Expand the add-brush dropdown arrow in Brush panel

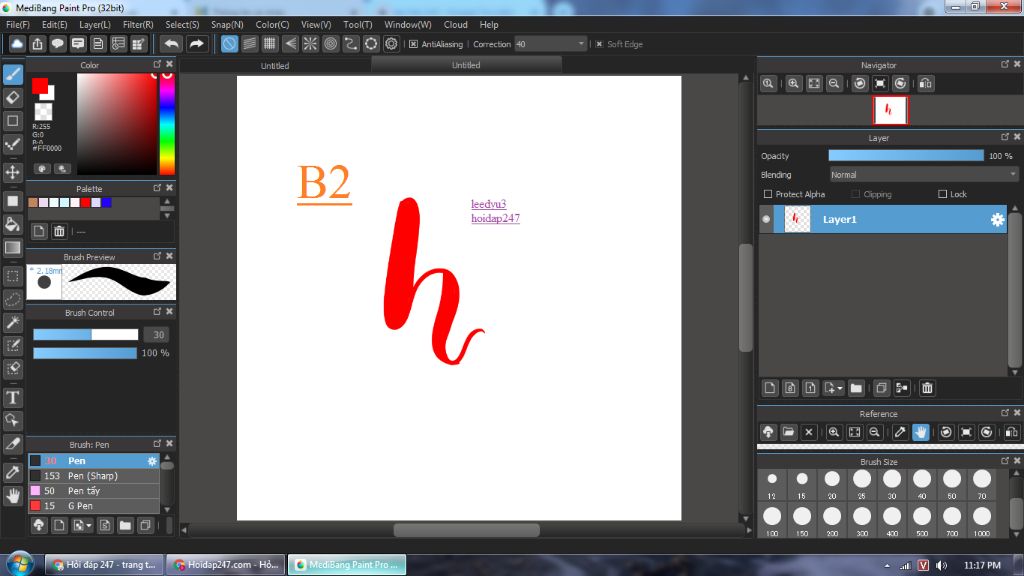(x=89, y=525)
